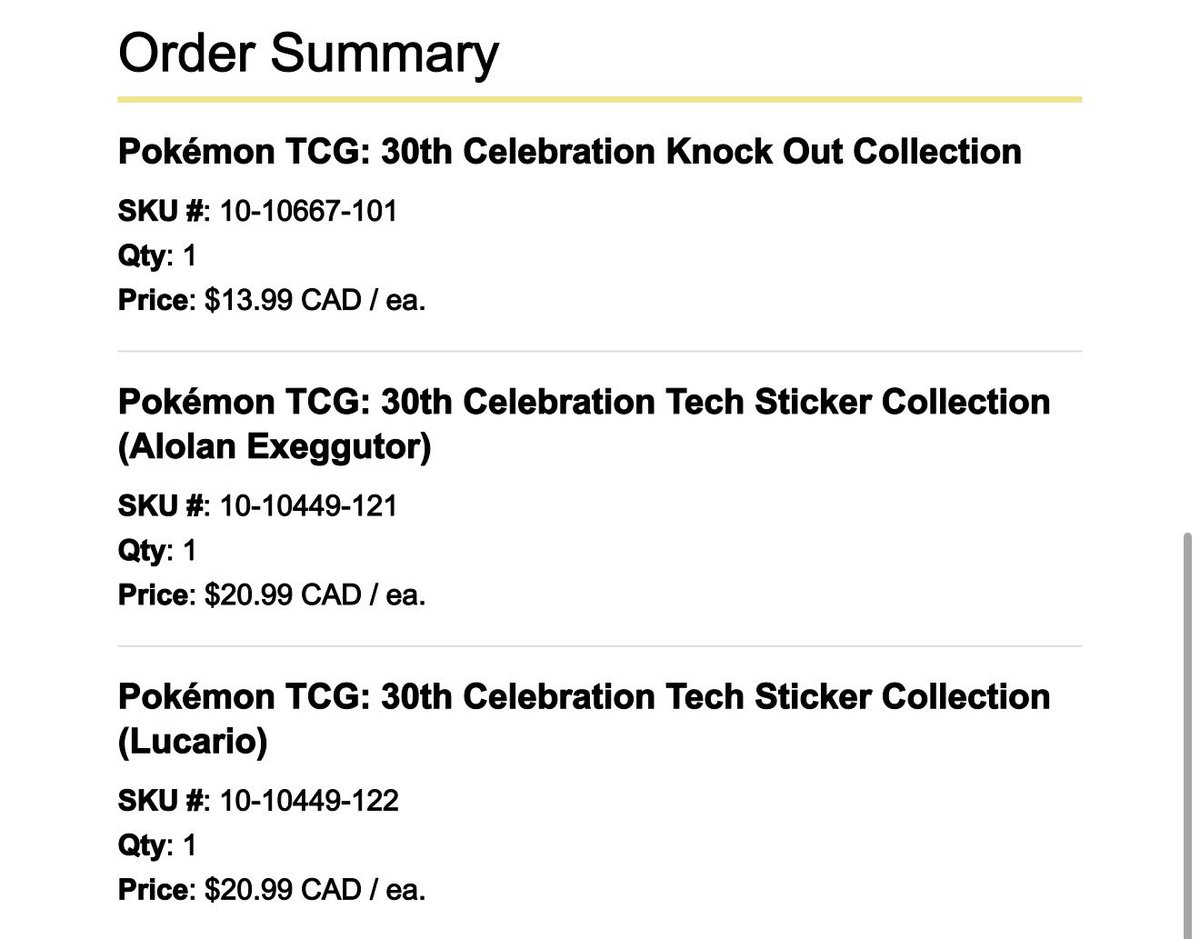Click the yellow divider under Order Summary

600,100
